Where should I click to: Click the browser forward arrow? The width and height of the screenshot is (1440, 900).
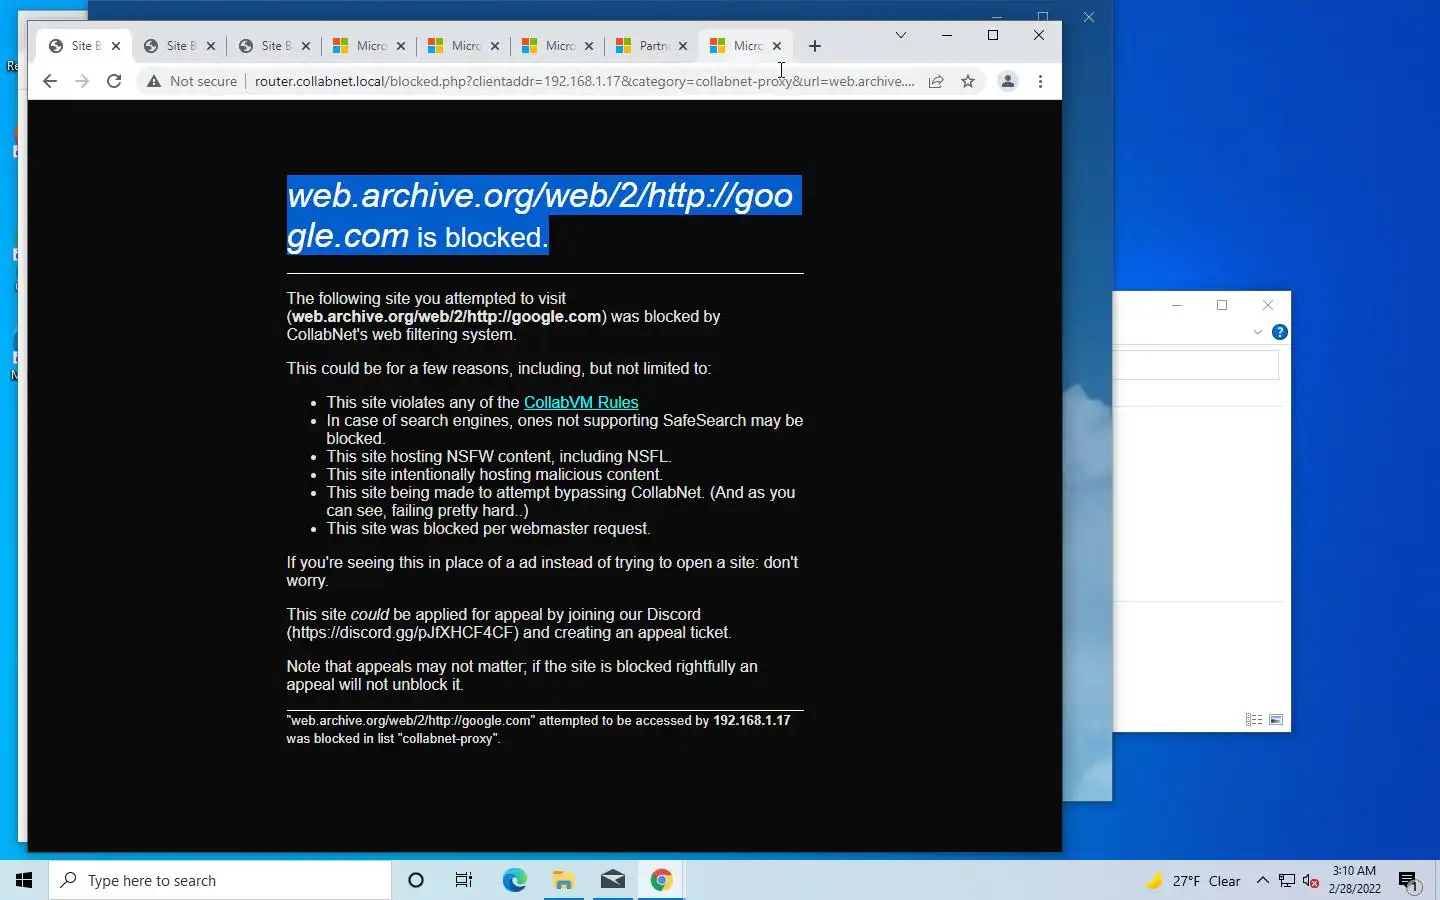82,82
